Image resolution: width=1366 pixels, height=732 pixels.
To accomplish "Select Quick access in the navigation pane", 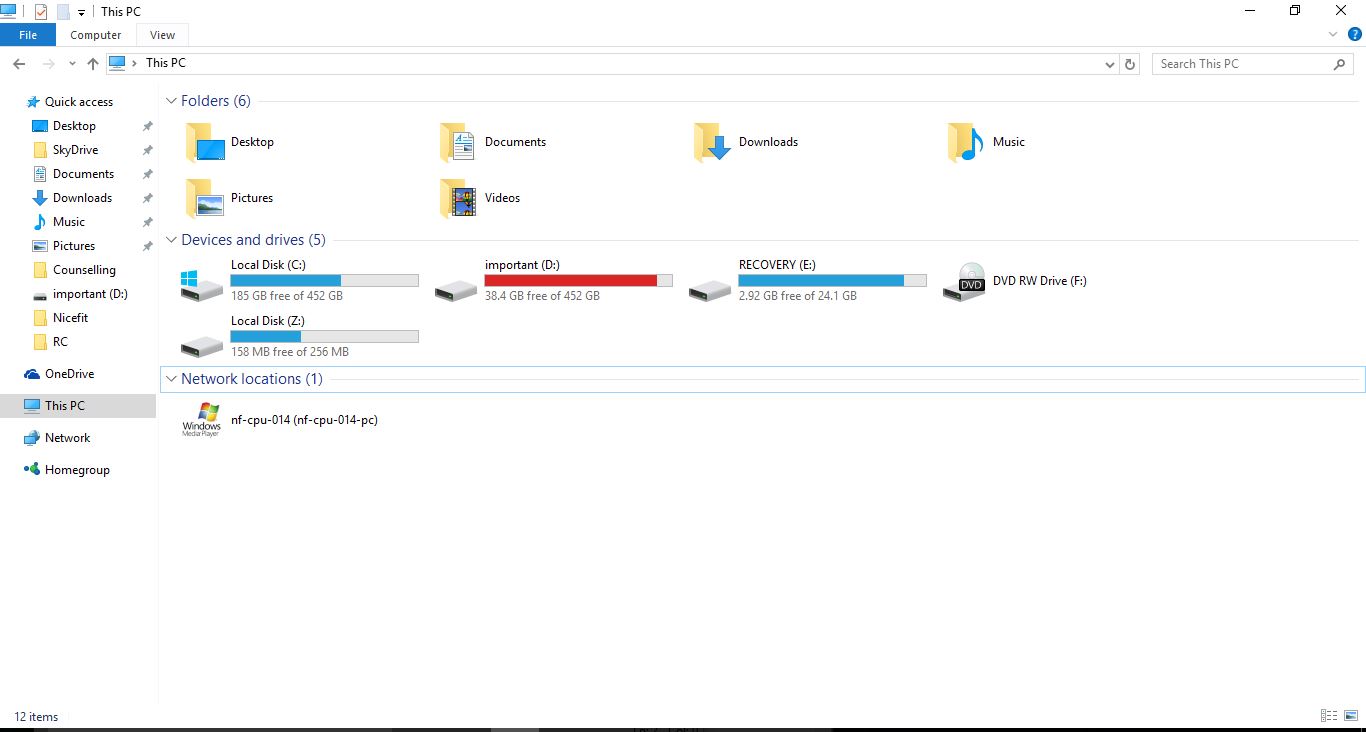I will [x=78, y=102].
